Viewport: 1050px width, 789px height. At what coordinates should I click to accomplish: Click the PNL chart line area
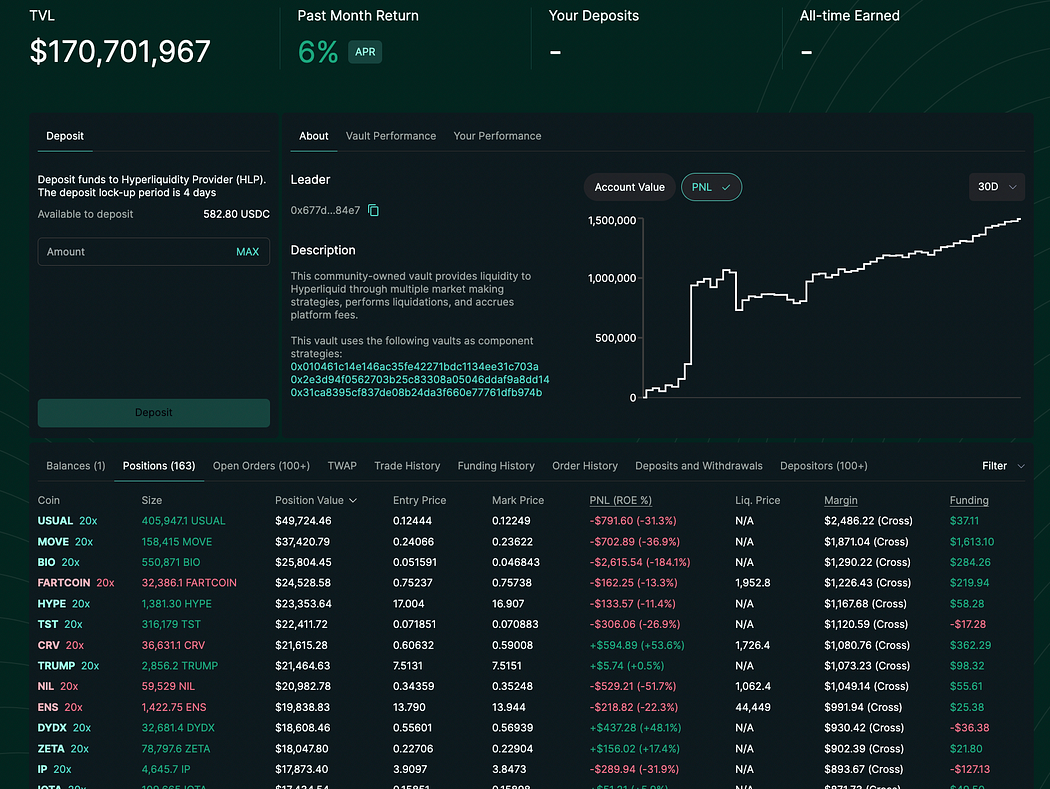point(832,307)
